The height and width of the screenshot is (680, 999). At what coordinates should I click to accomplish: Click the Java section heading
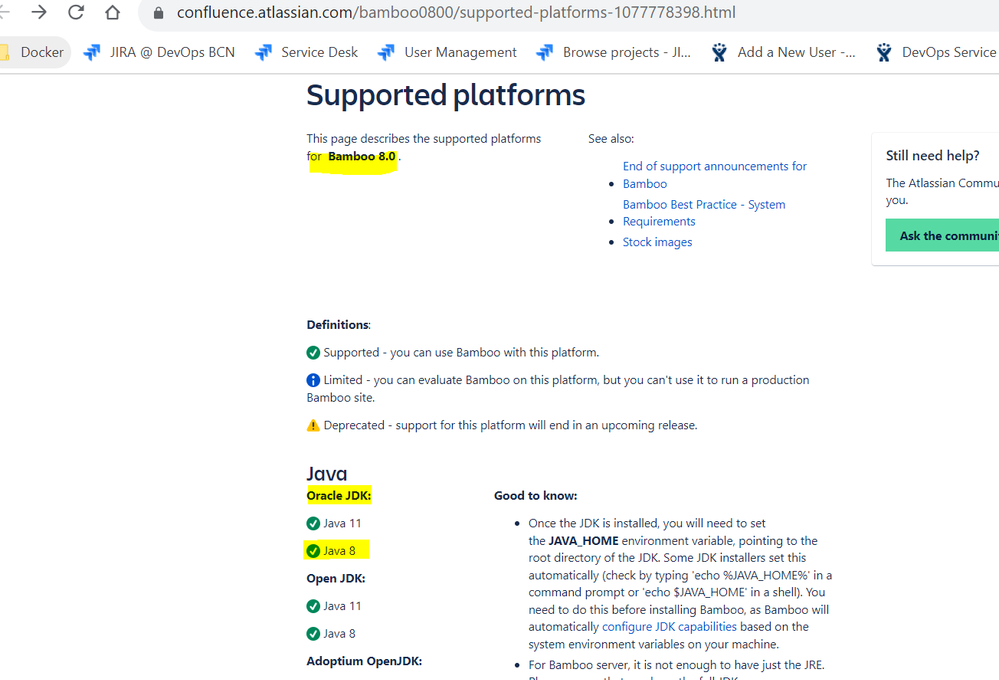click(x=326, y=474)
